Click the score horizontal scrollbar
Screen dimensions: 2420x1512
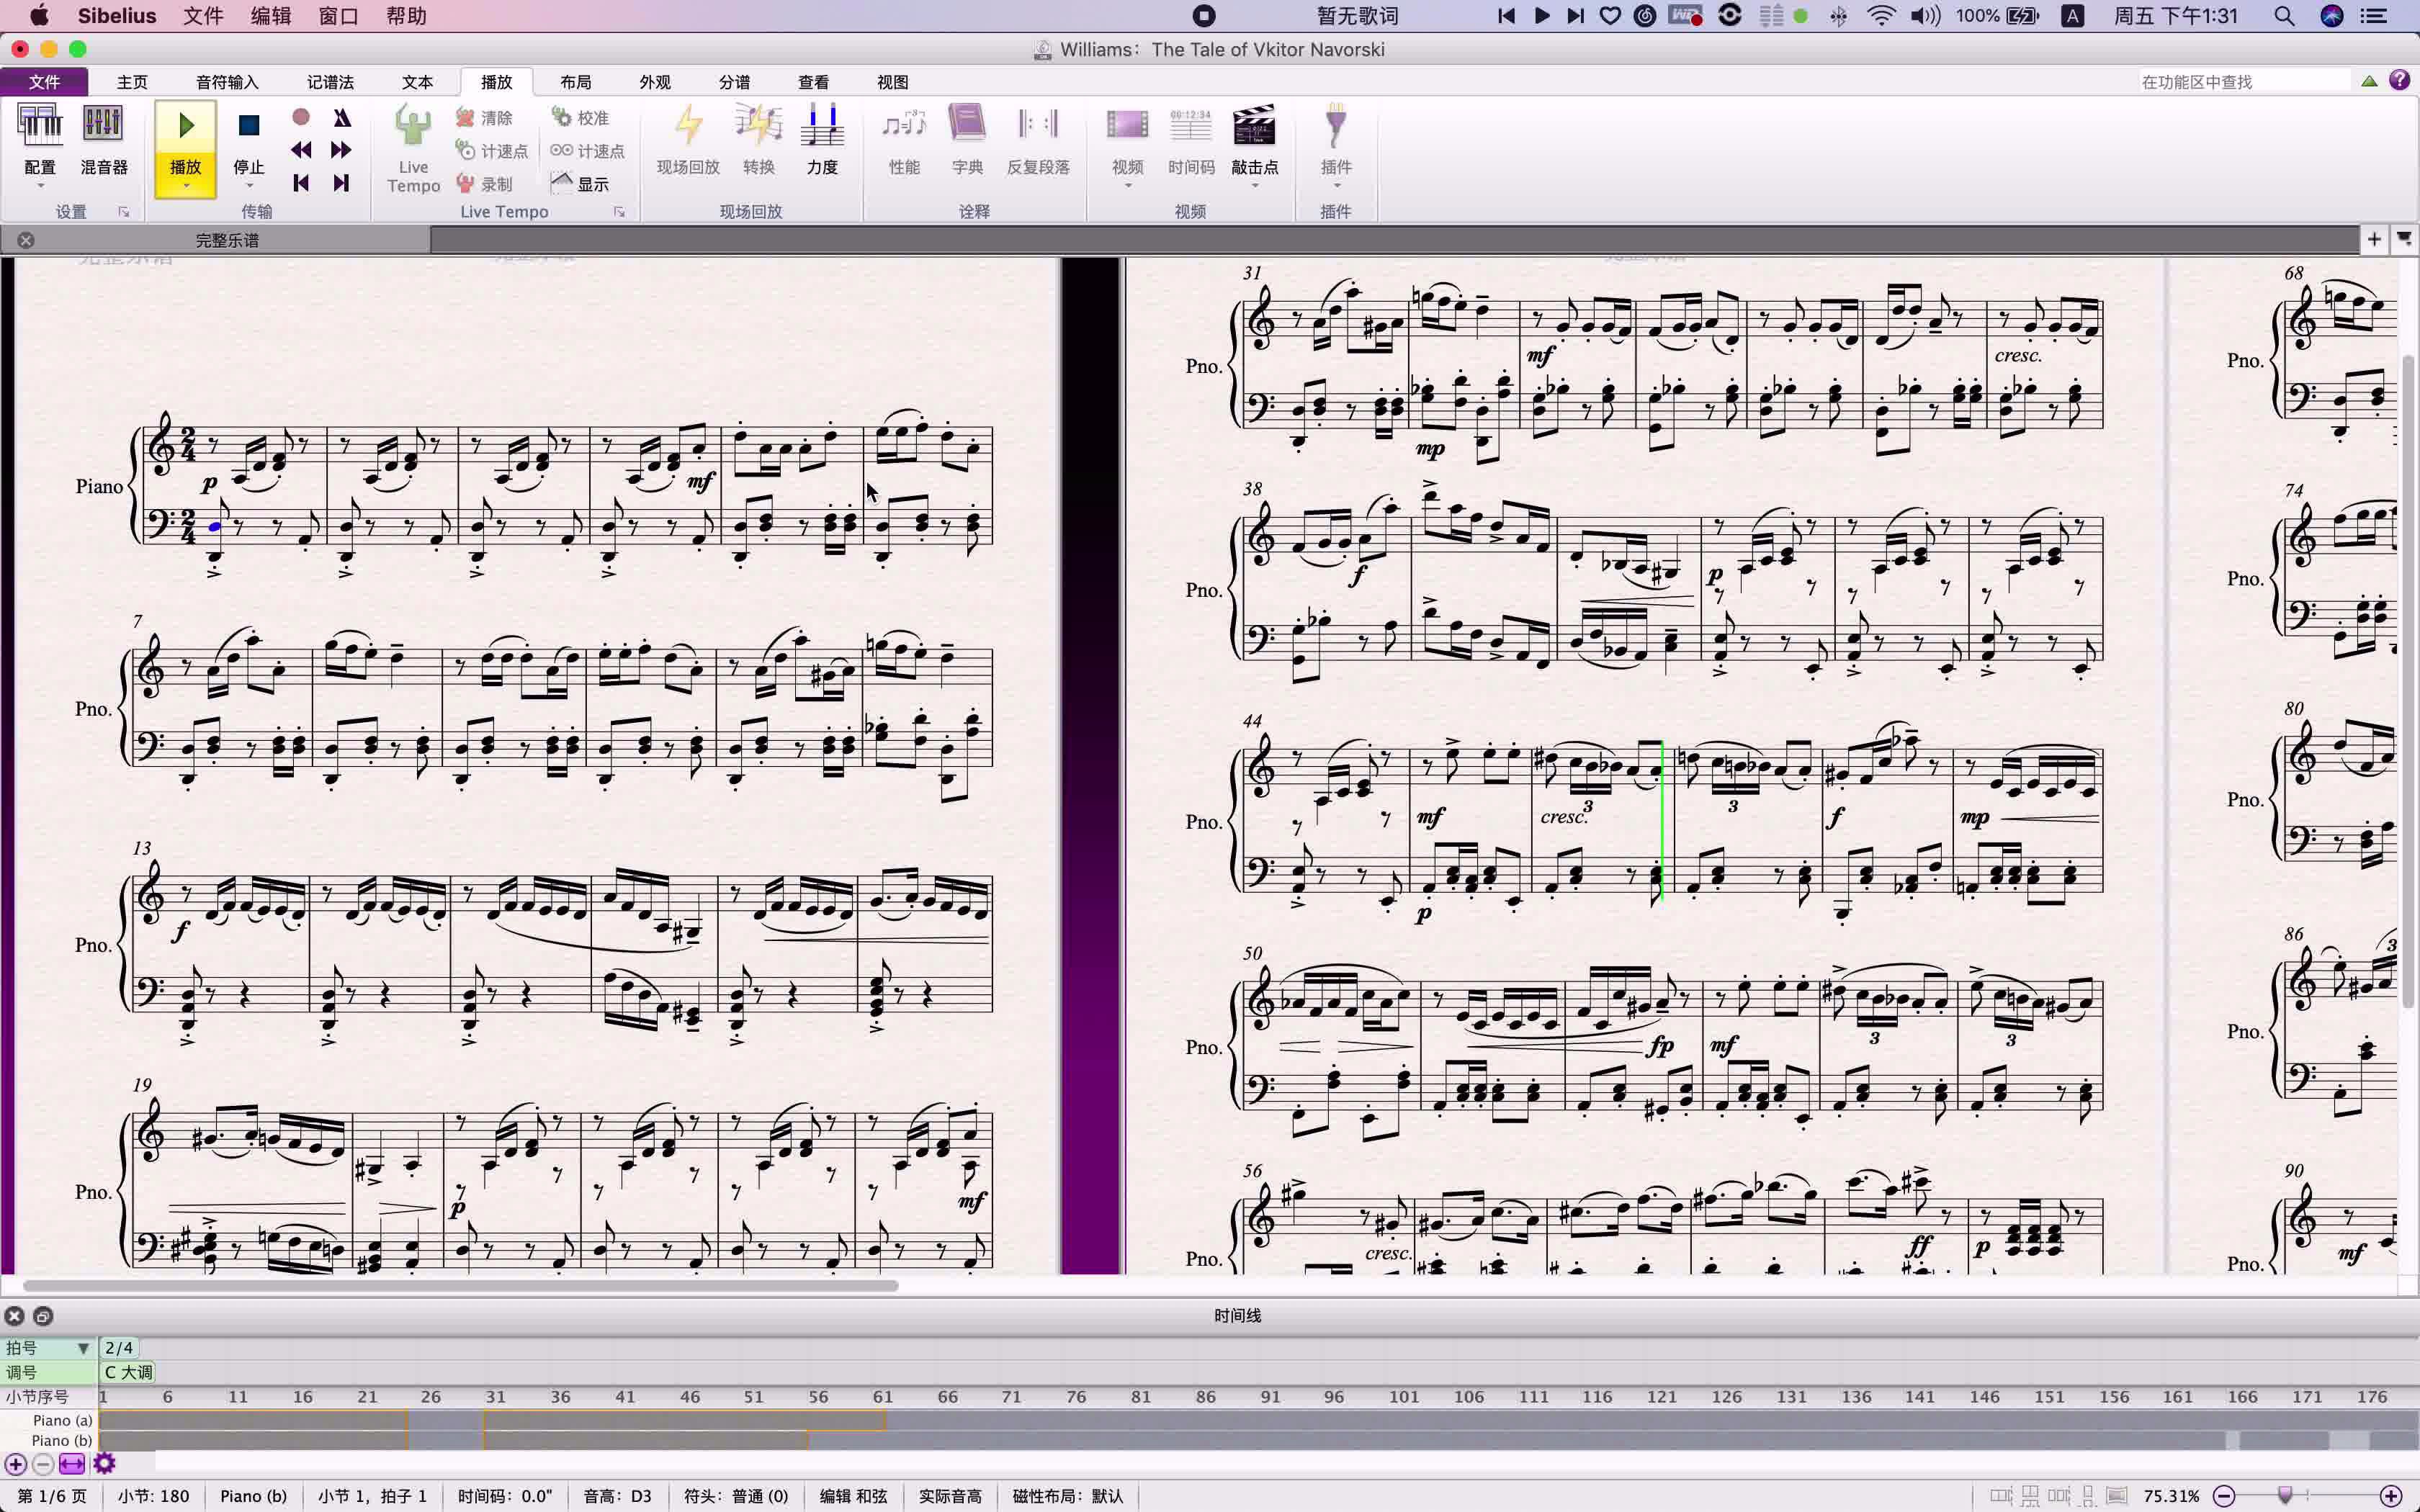460,1286
